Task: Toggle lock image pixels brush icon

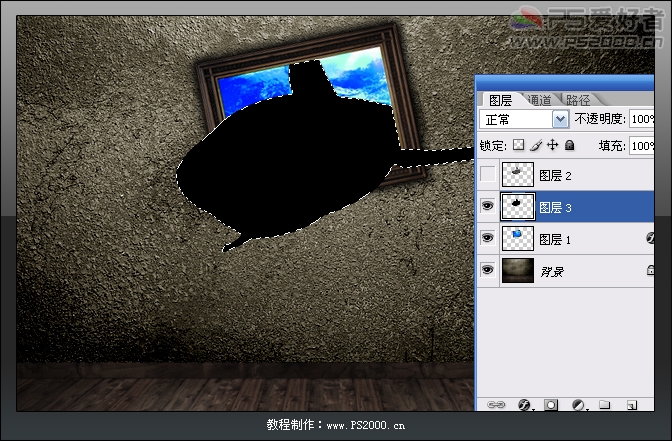Action: point(536,145)
